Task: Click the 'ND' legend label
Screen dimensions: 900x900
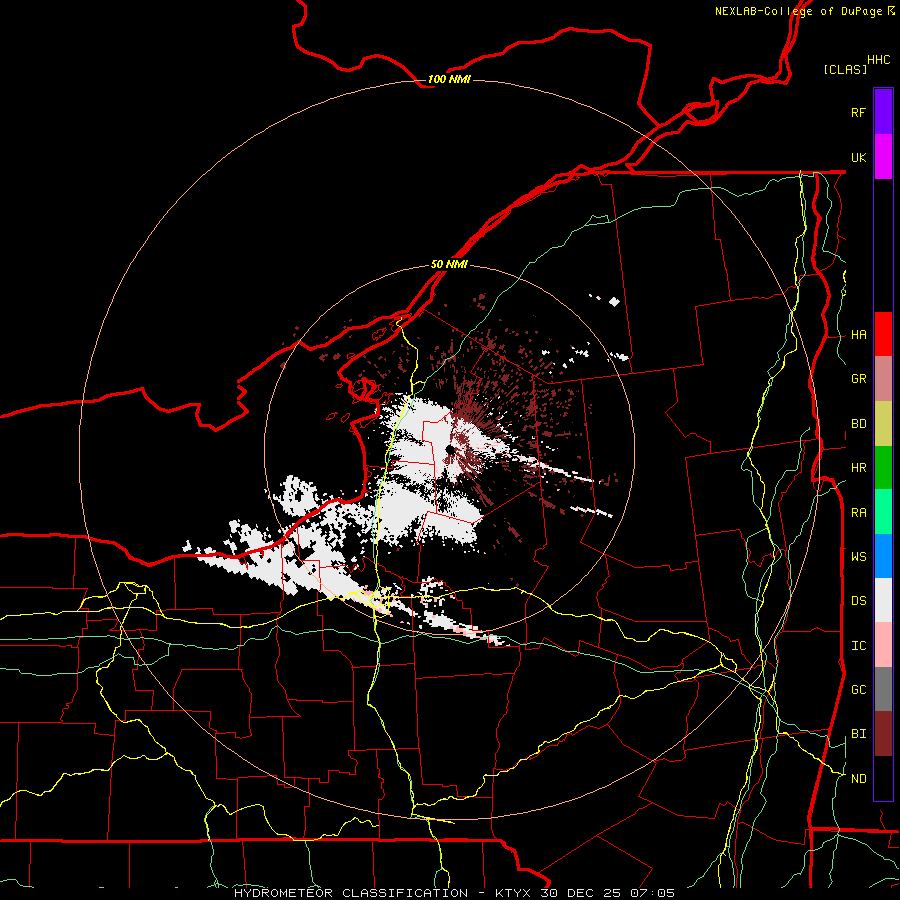Action: point(859,779)
